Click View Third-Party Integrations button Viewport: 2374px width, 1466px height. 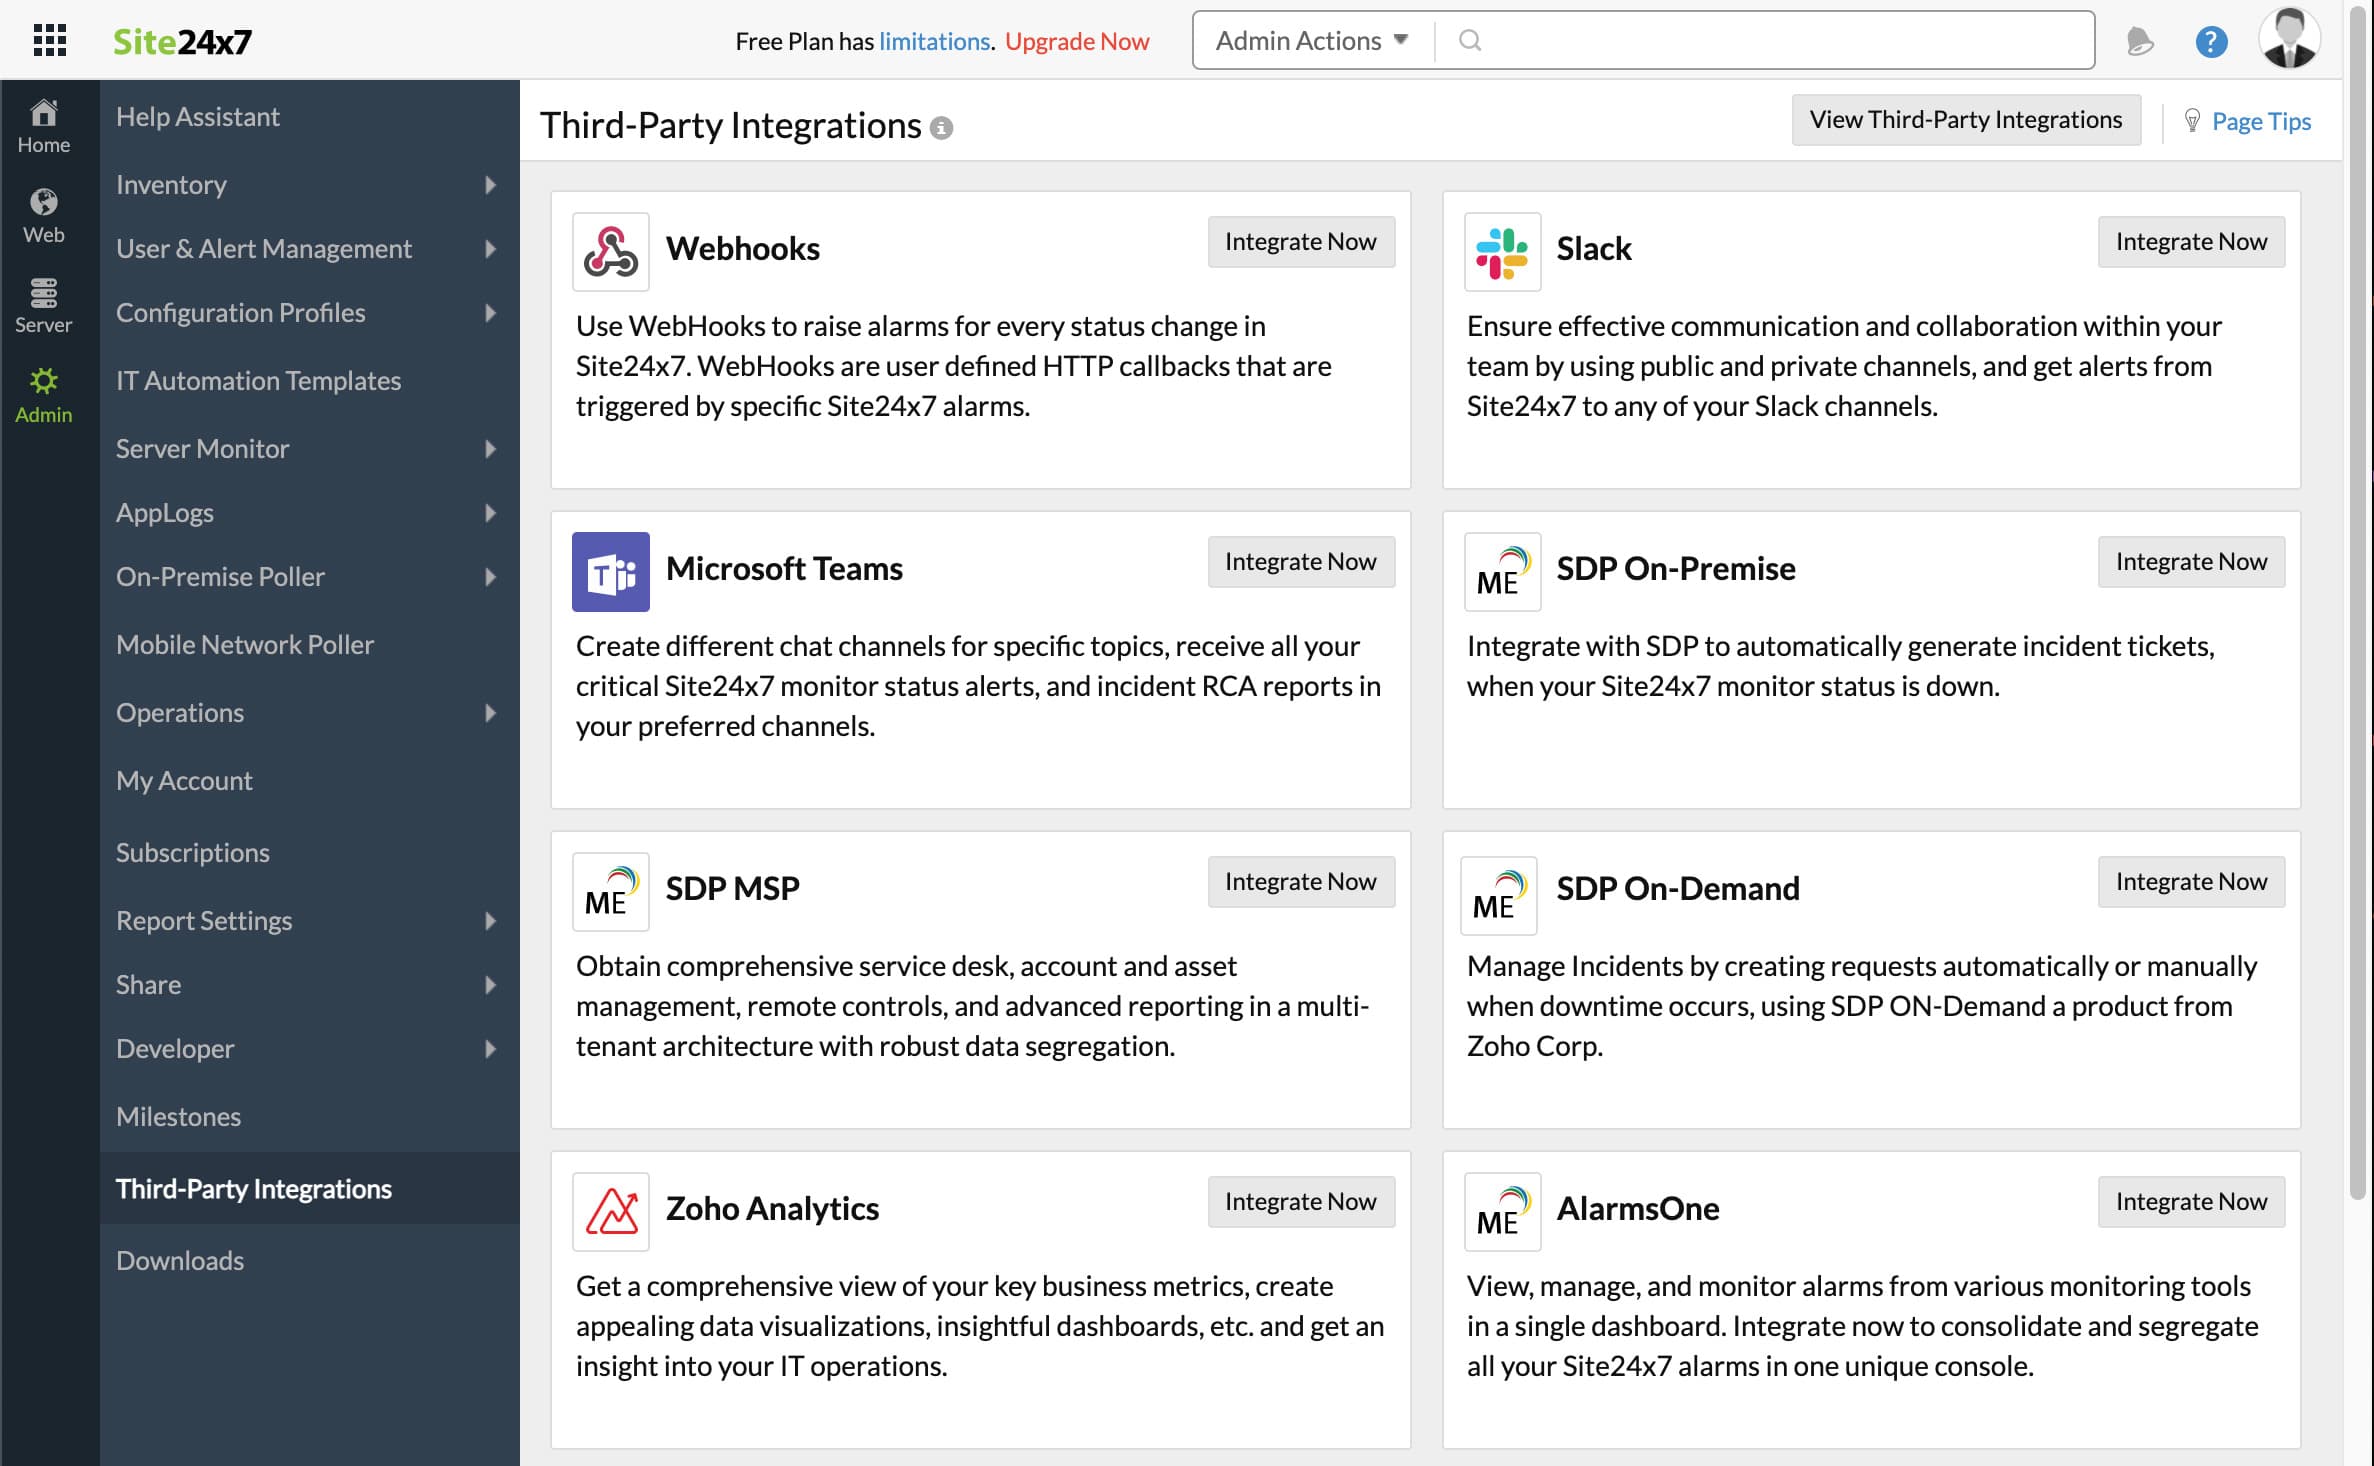1965,119
